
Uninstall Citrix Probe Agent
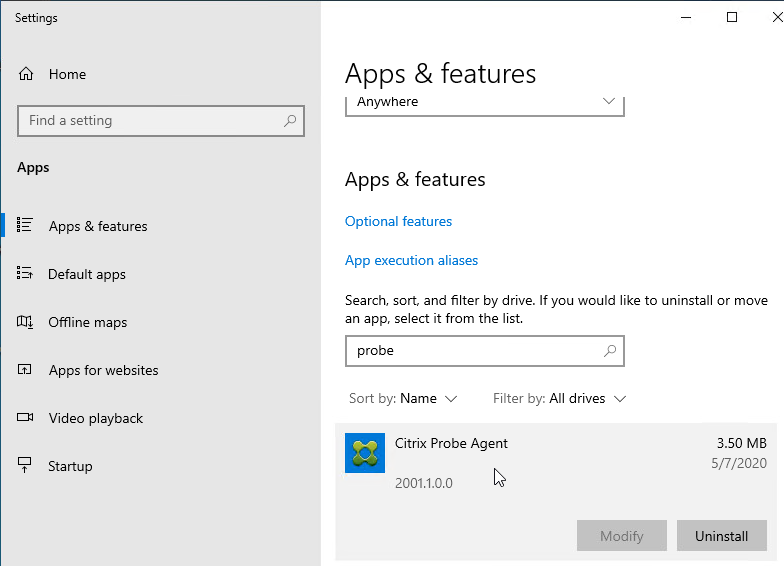point(722,536)
